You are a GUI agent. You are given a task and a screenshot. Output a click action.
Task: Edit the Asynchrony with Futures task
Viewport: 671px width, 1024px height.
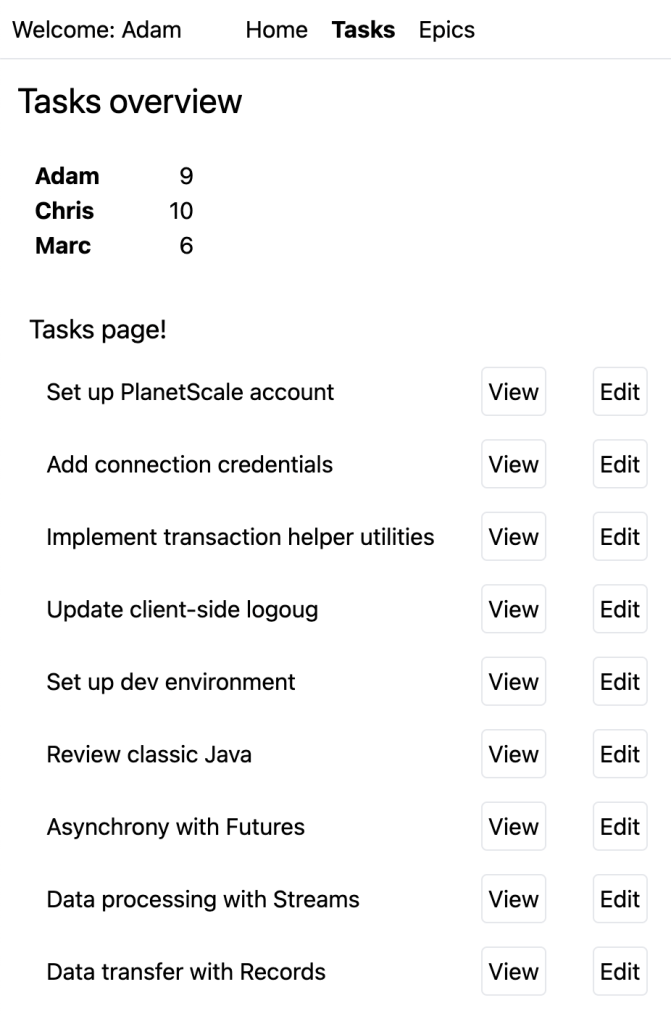pos(620,827)
